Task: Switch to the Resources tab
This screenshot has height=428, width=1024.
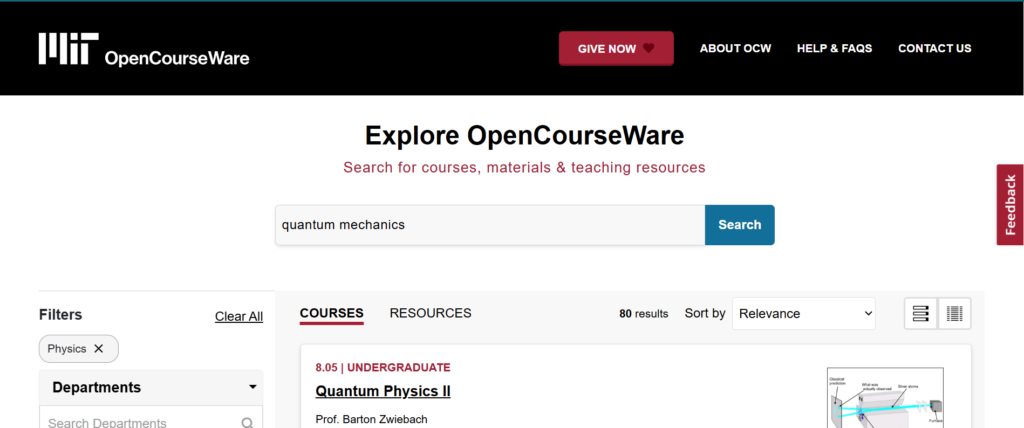Action: point(430,313)
